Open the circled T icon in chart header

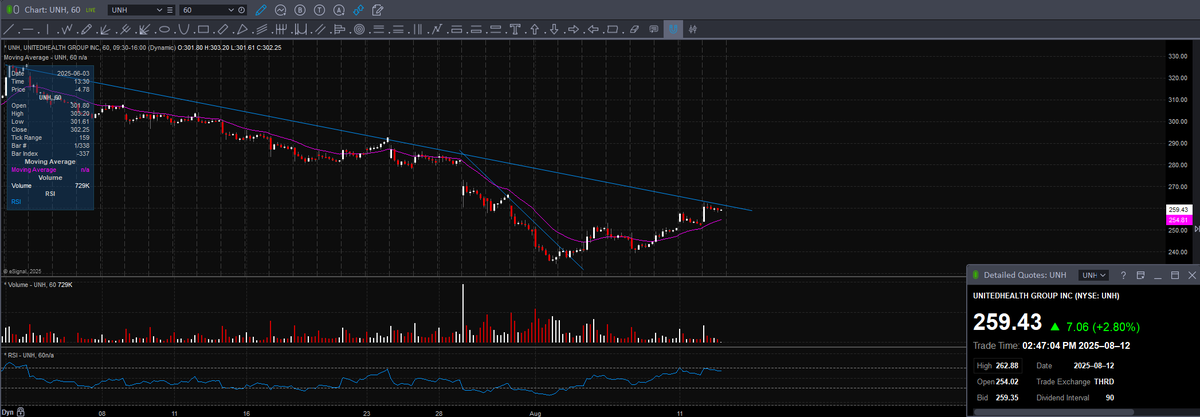(x=320, y=10)
